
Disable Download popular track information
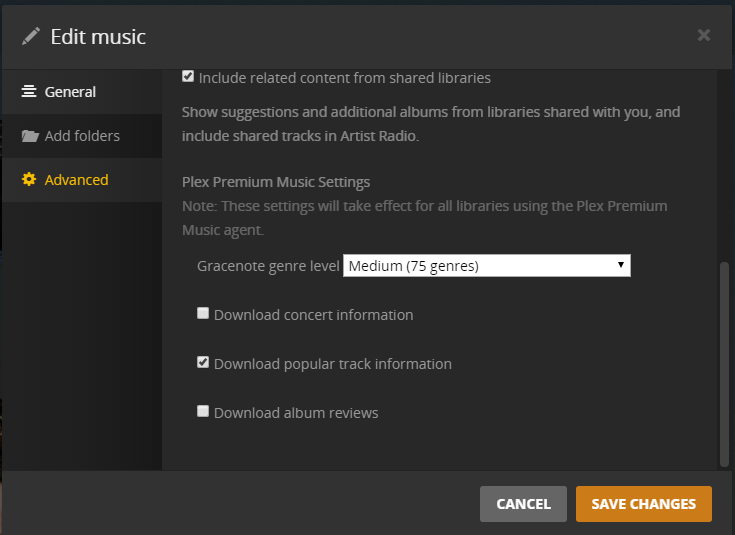tap(203, 362)
